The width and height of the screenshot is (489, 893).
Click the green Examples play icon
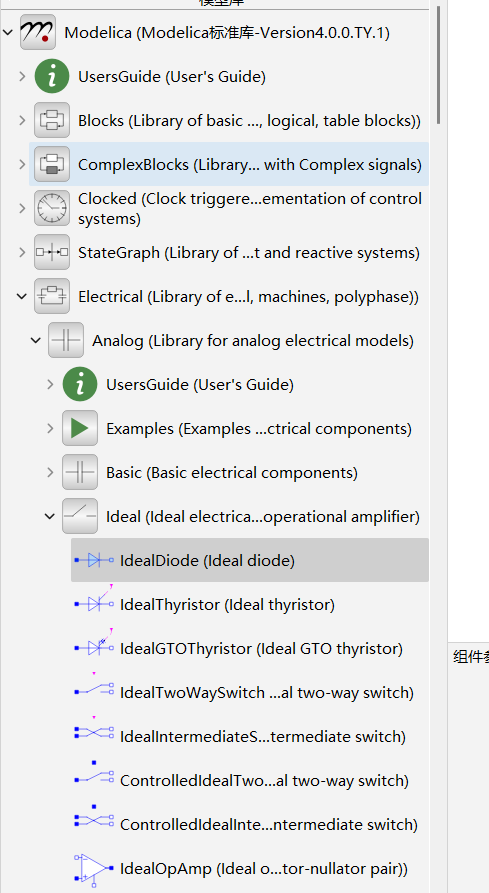80,428
